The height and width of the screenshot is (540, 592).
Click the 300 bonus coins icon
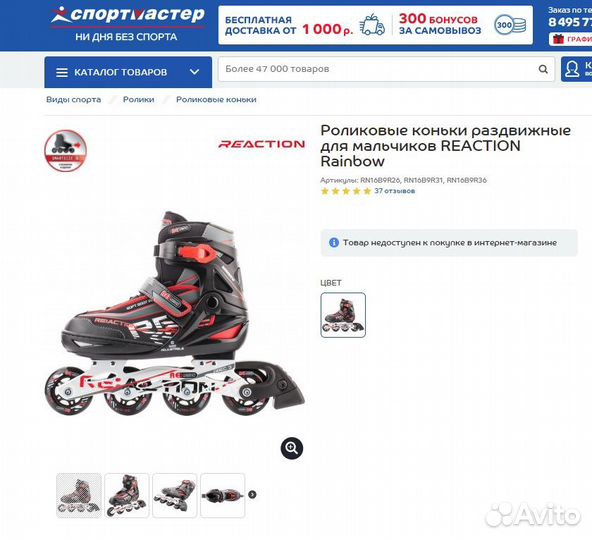510,26
